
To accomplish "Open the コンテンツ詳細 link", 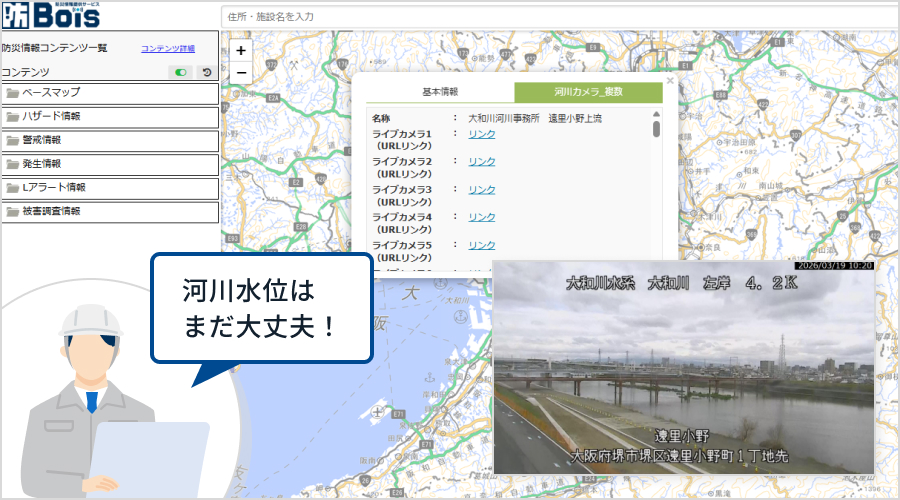I will (x=168, y=48).
